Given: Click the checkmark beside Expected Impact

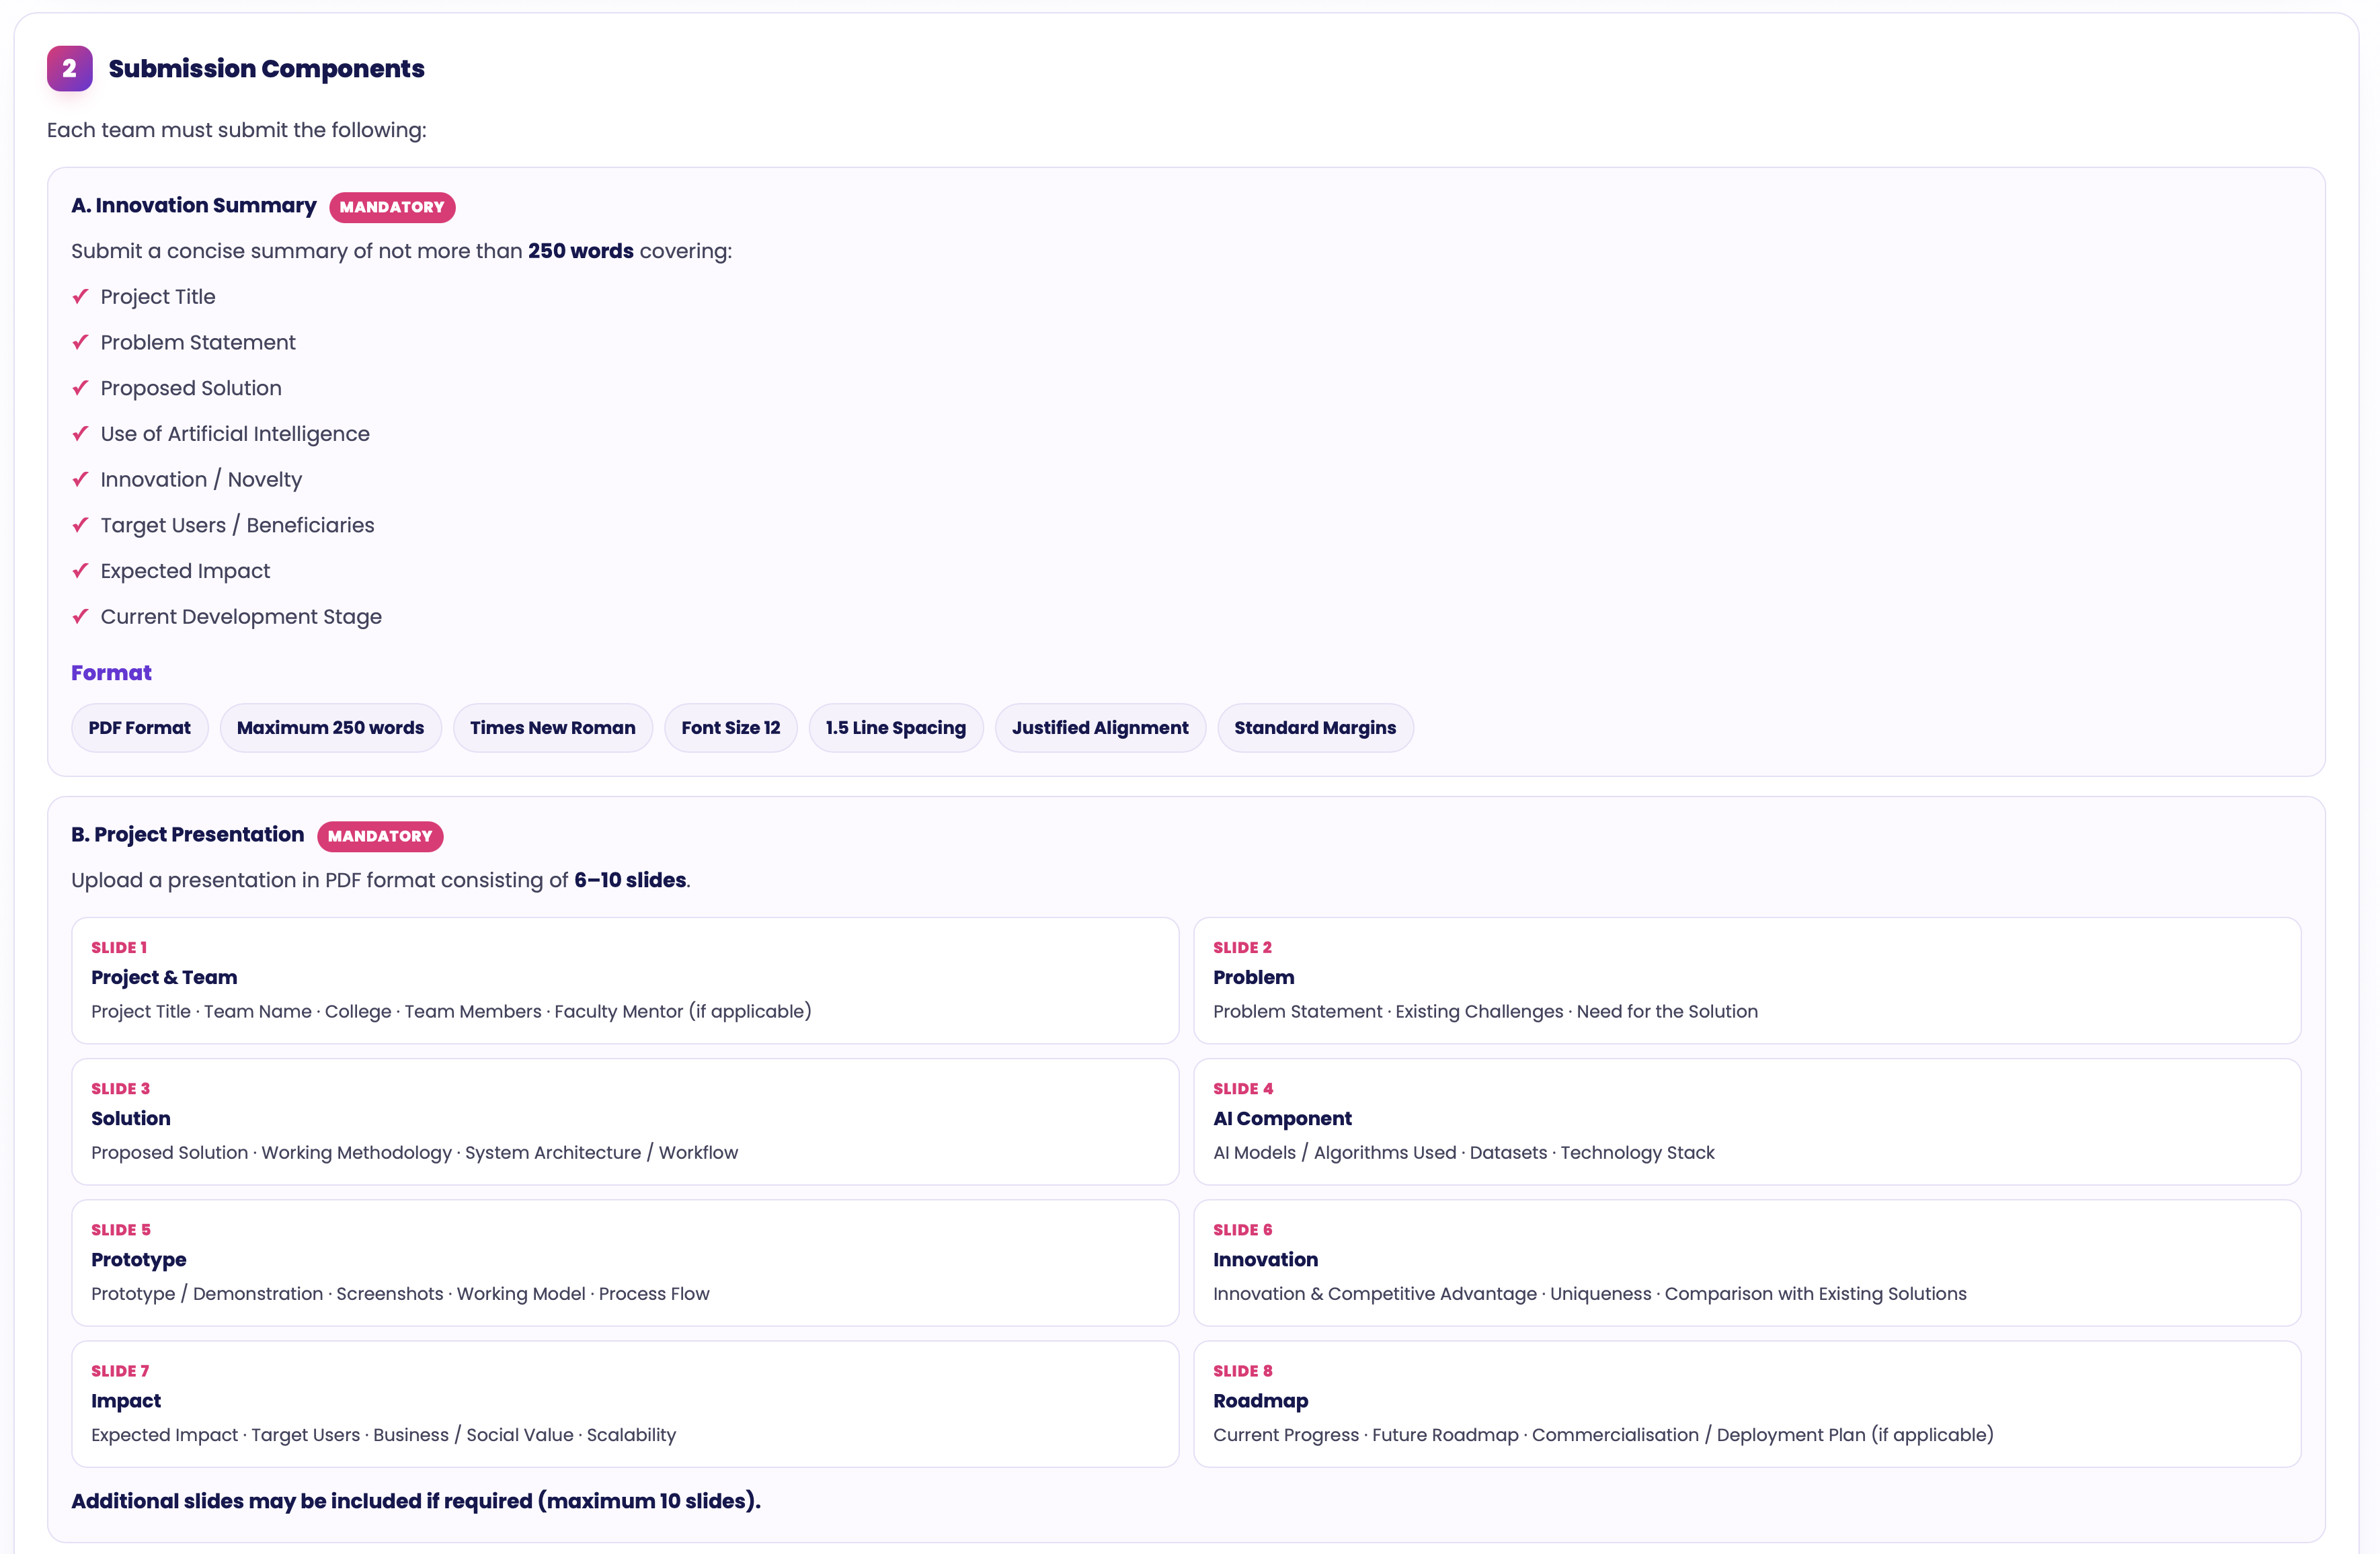Looking at the screenshot, I should pyautogui.click(x=81, y=571).
